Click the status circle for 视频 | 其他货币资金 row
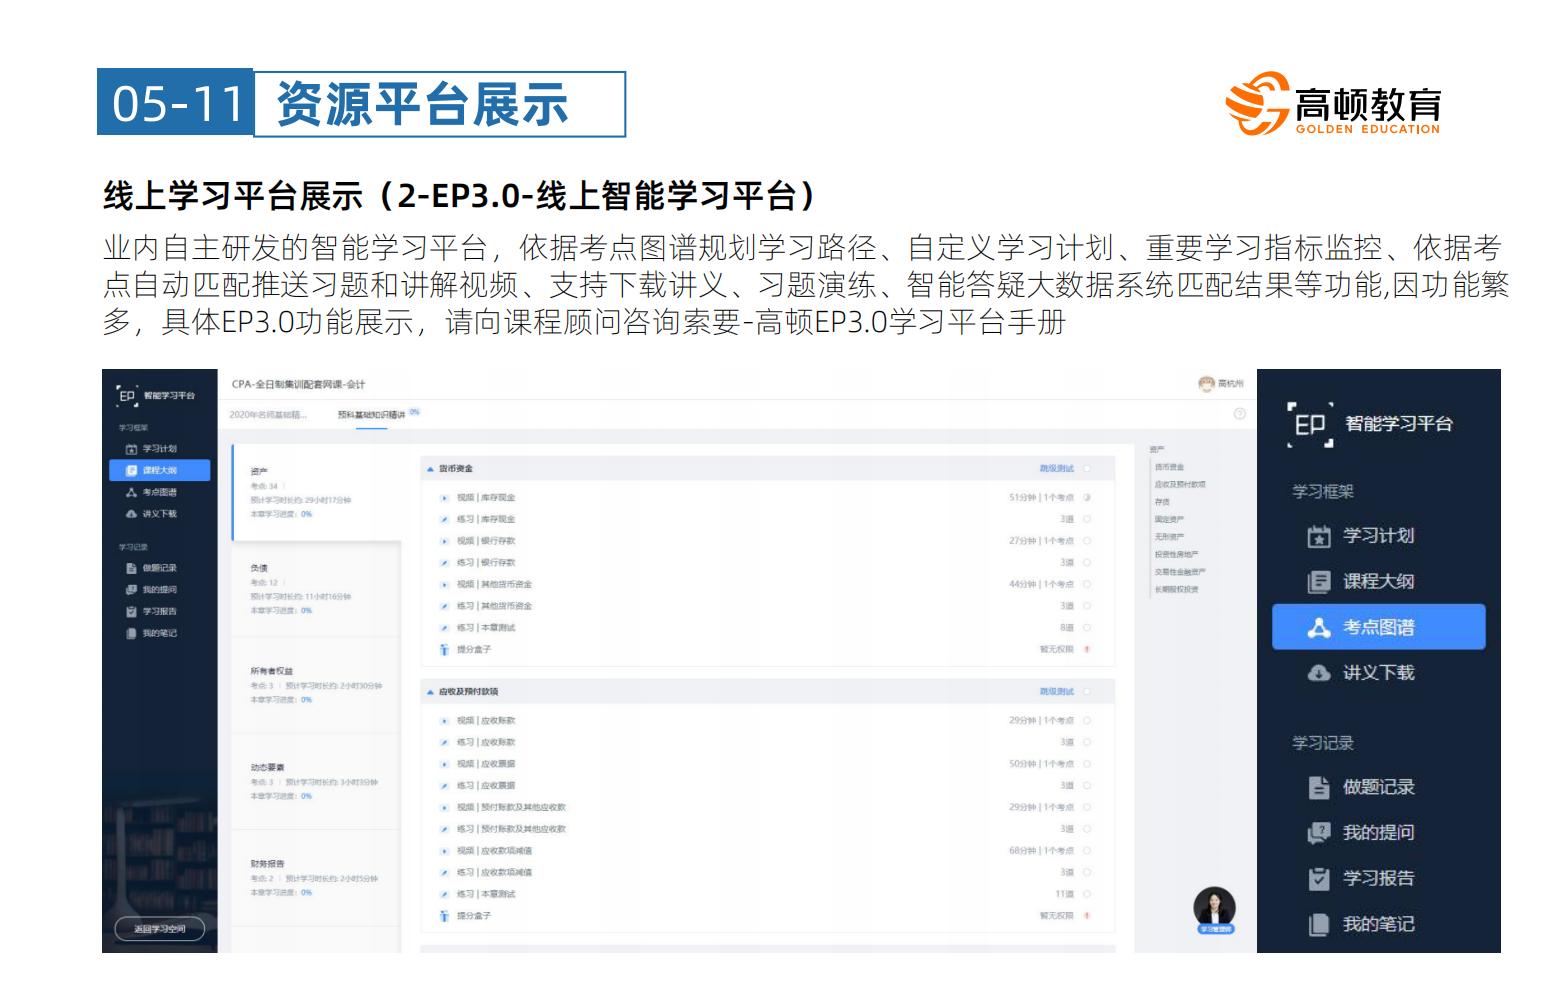 1087,584
